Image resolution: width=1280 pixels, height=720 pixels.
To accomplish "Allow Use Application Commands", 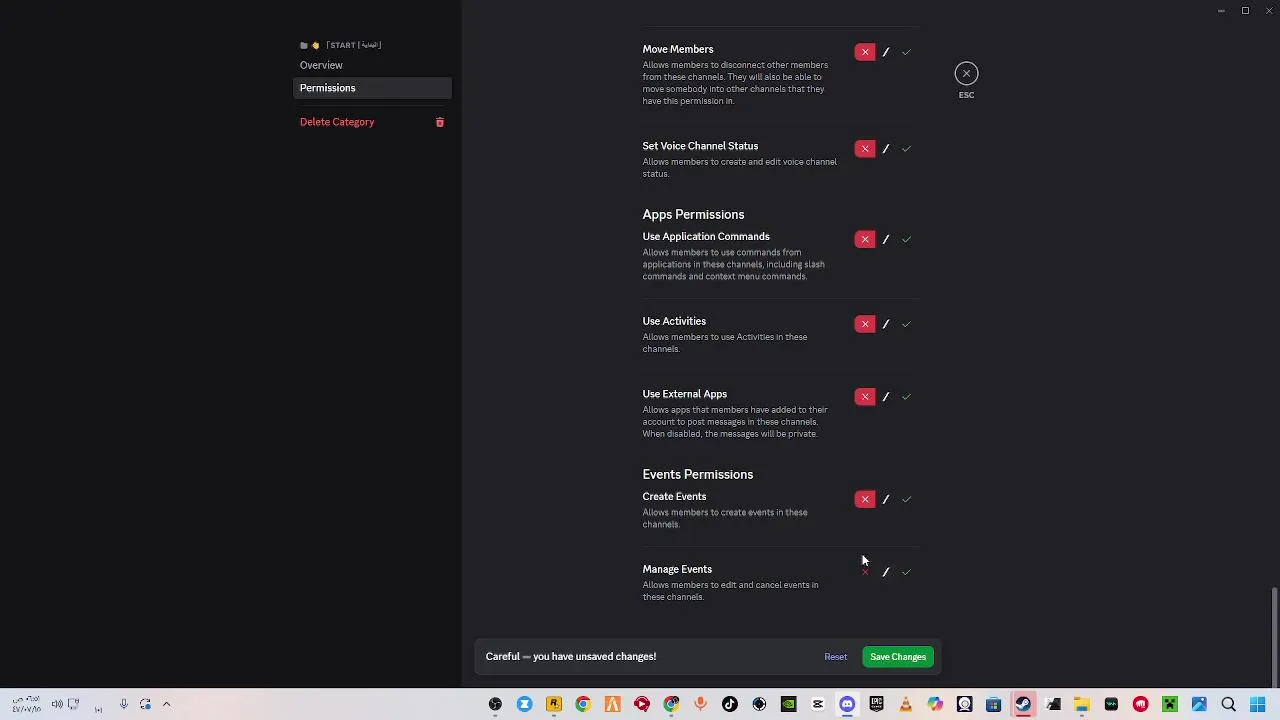I will (906, 240).
